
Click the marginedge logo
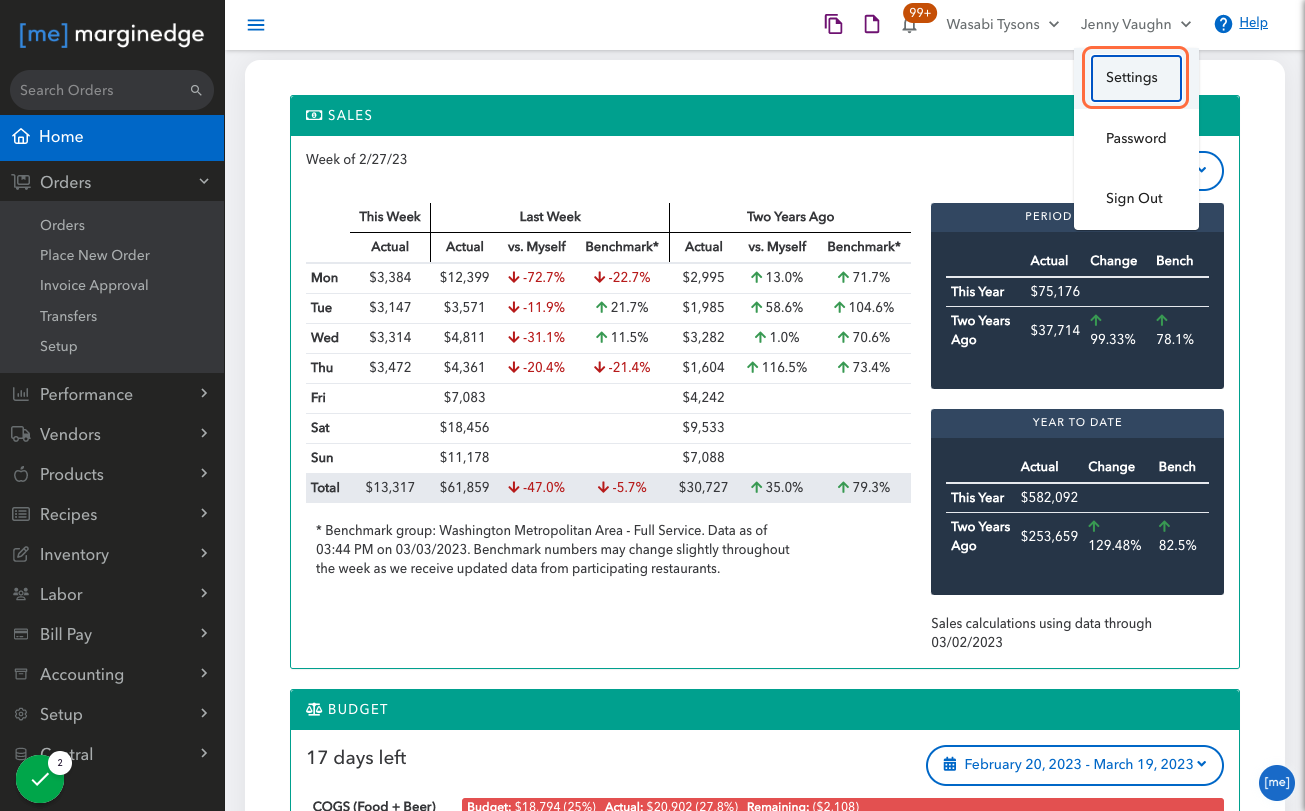(112, 35)
